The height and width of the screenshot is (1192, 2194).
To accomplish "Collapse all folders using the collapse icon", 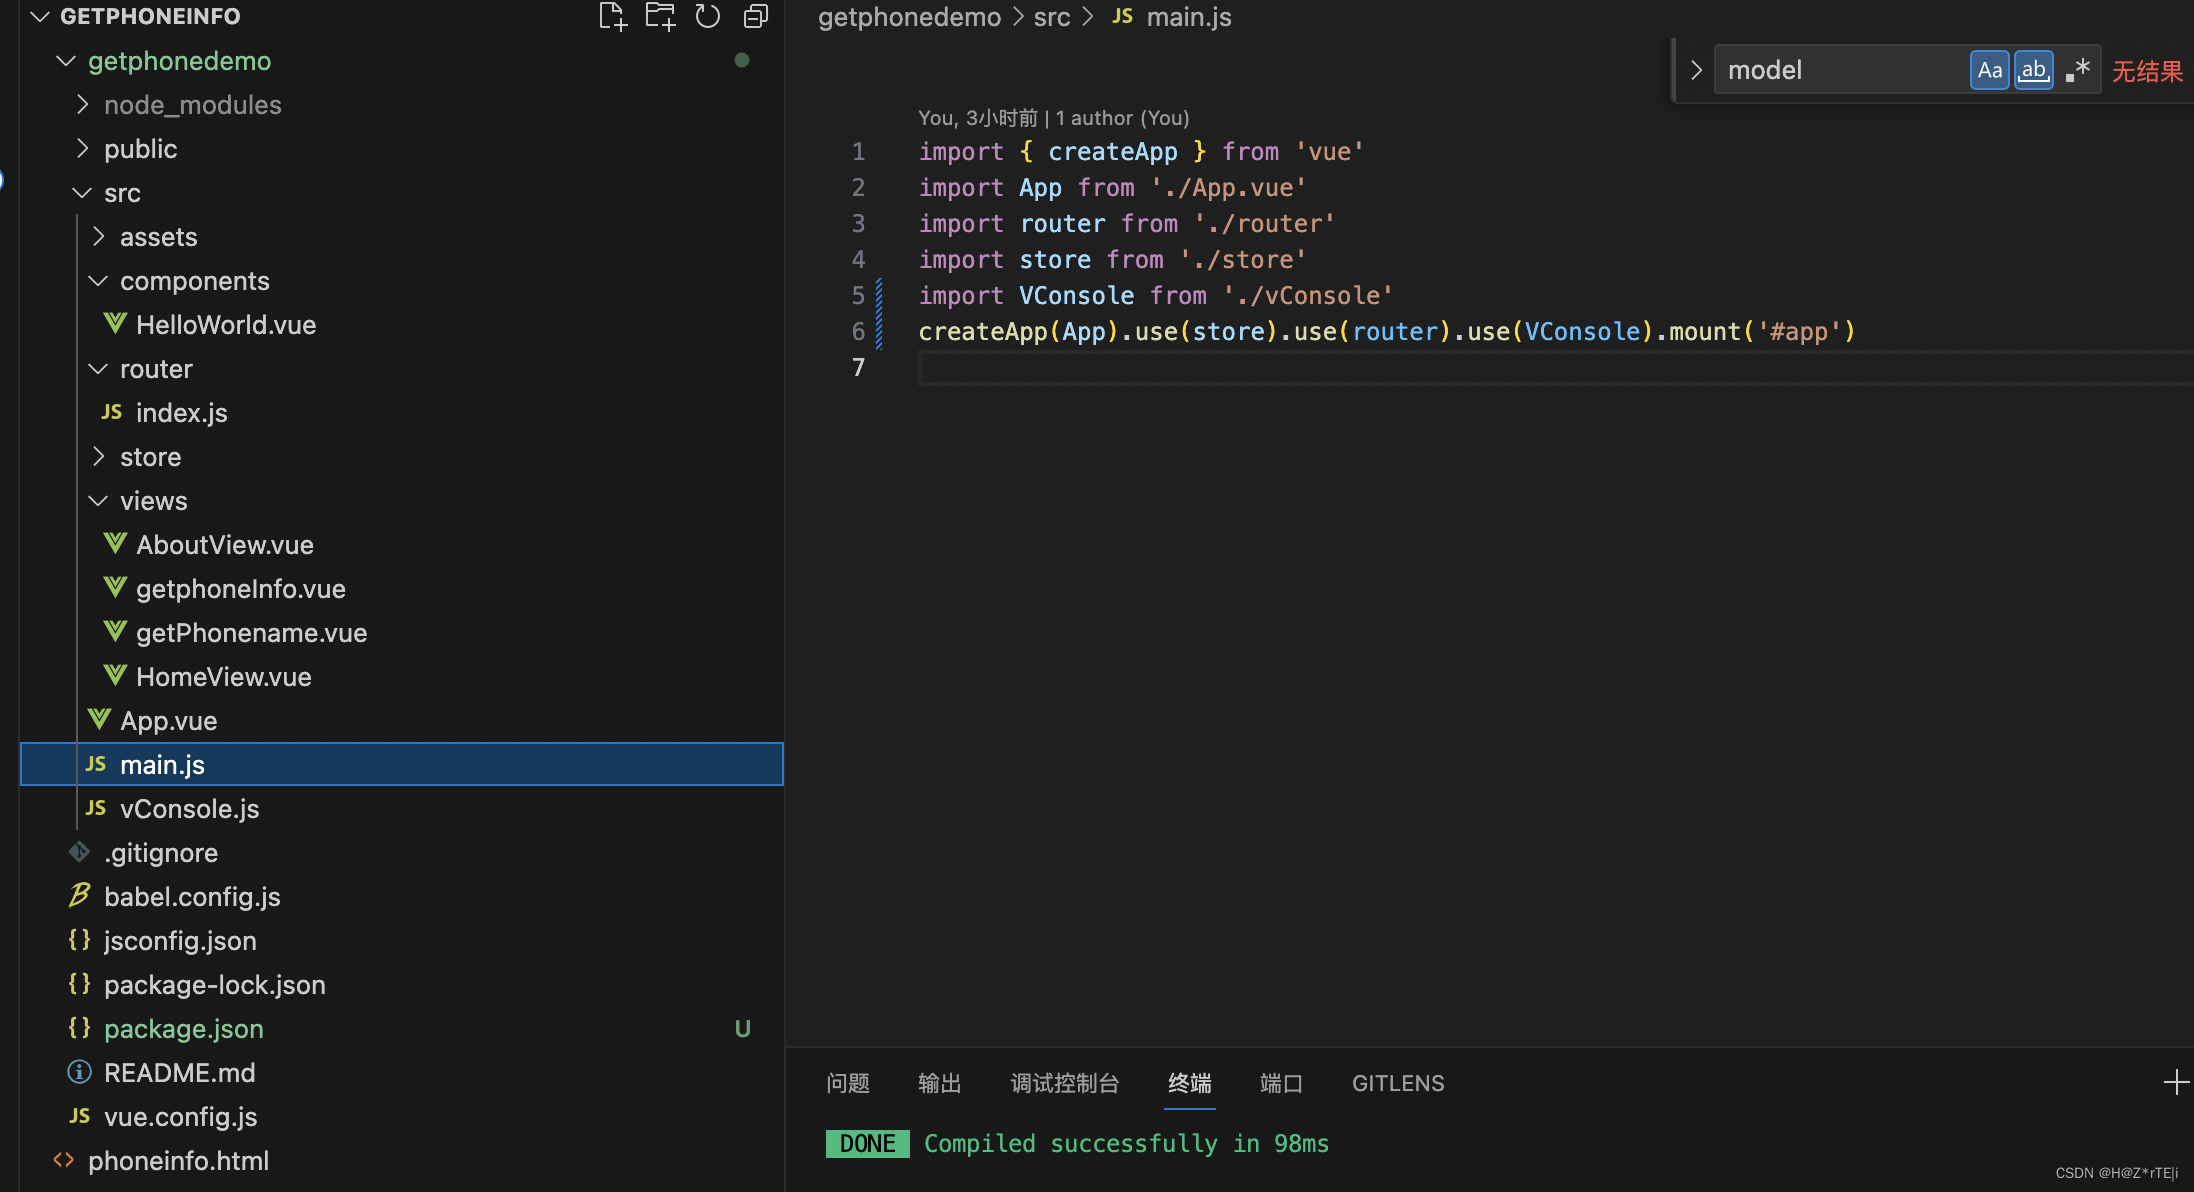I will (756, 17).
